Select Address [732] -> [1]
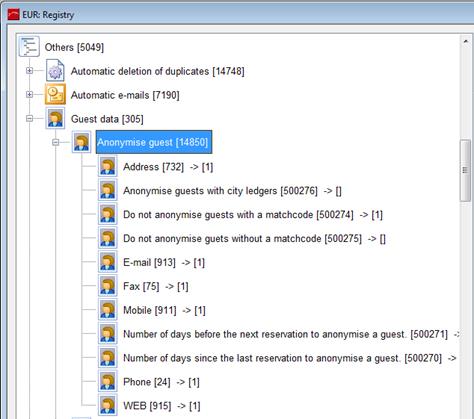The height and width of the screenshot is (419, 474). [x=168, y=167]
